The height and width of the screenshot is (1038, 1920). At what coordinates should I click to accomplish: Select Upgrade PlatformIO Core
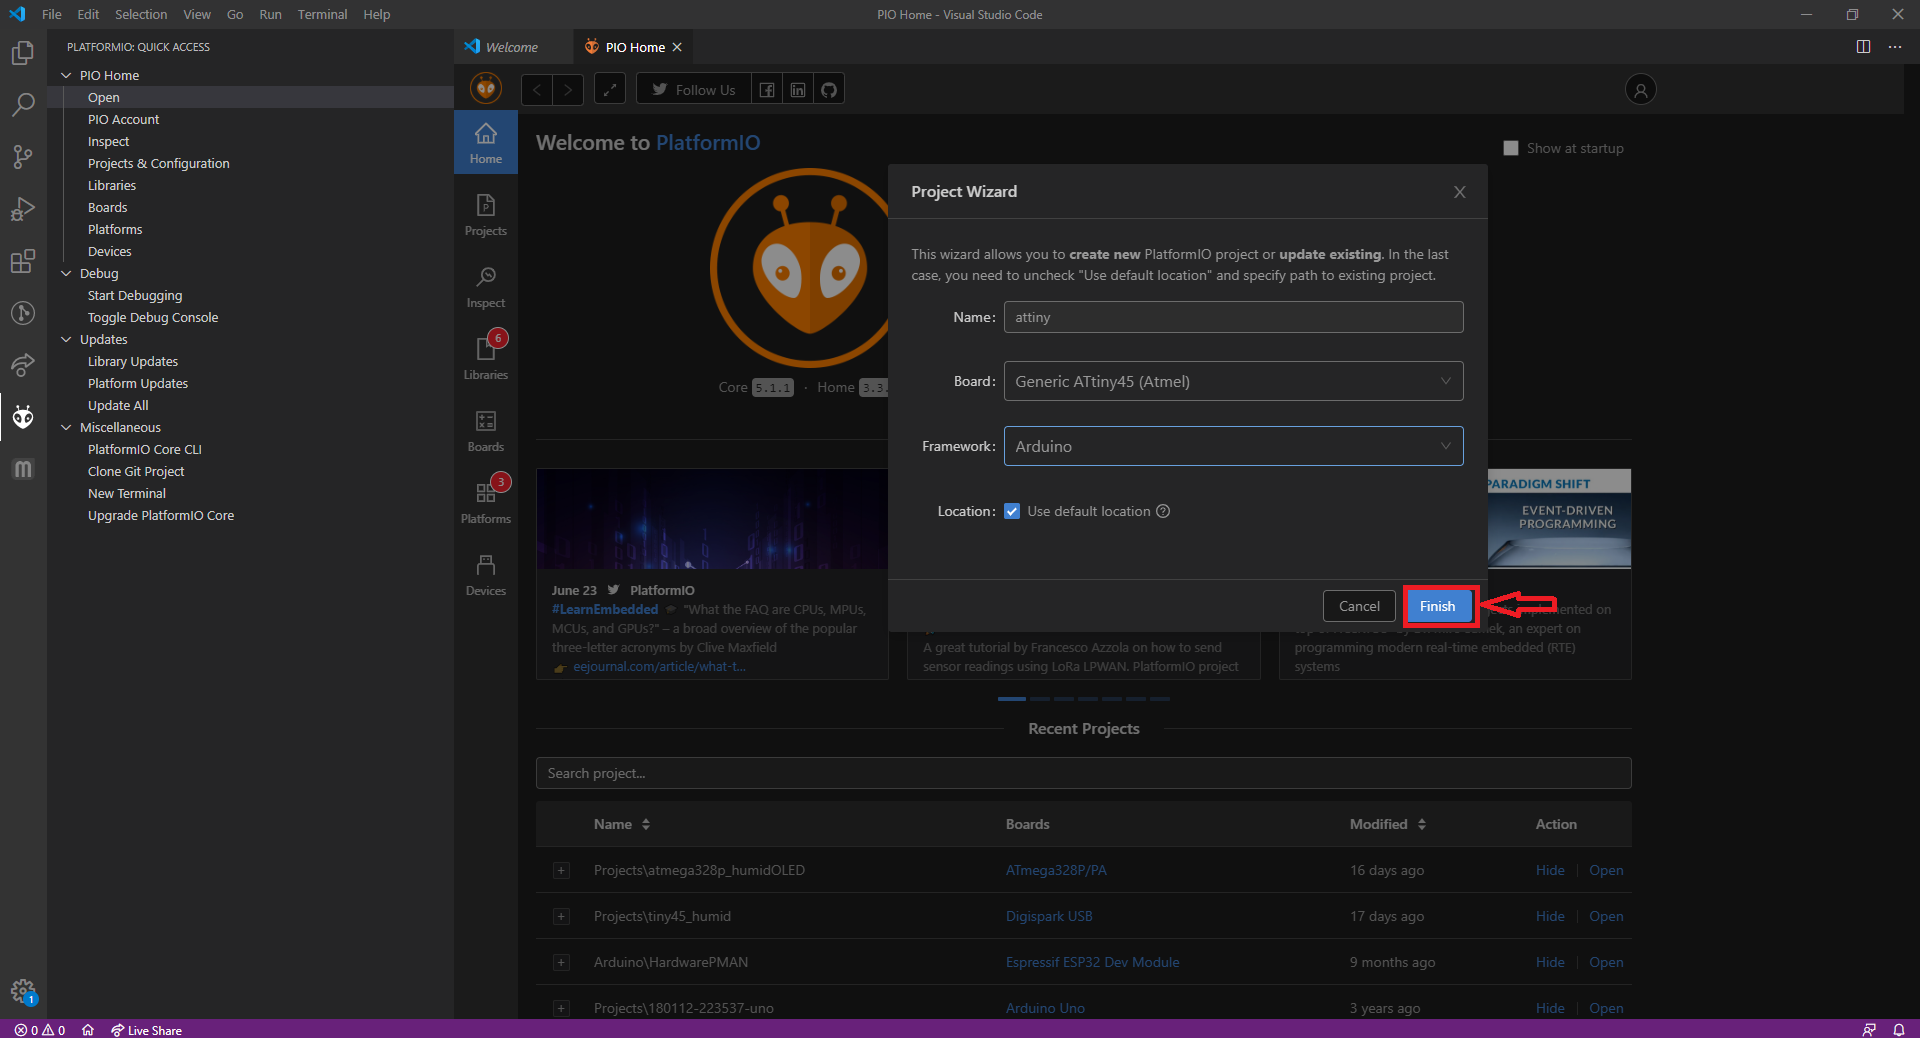161,515
